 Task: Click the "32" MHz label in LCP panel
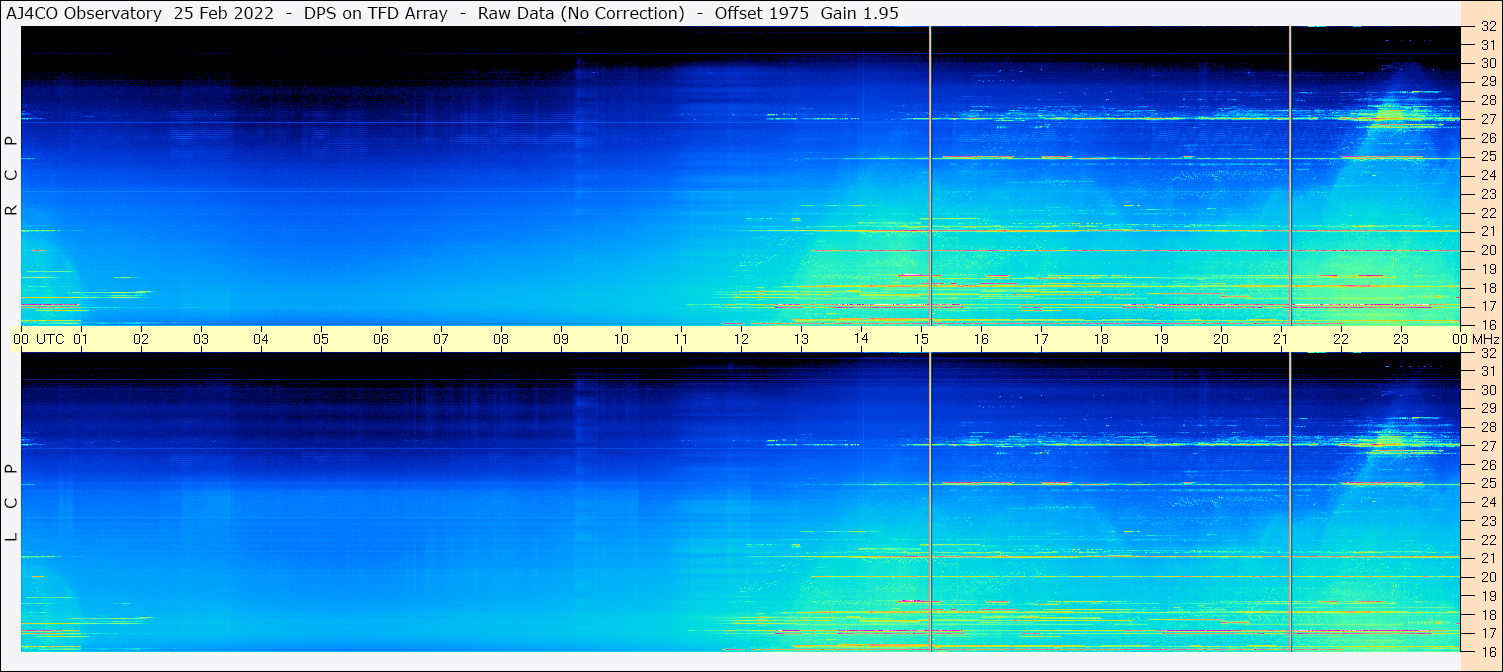[x=1488, y=353]
